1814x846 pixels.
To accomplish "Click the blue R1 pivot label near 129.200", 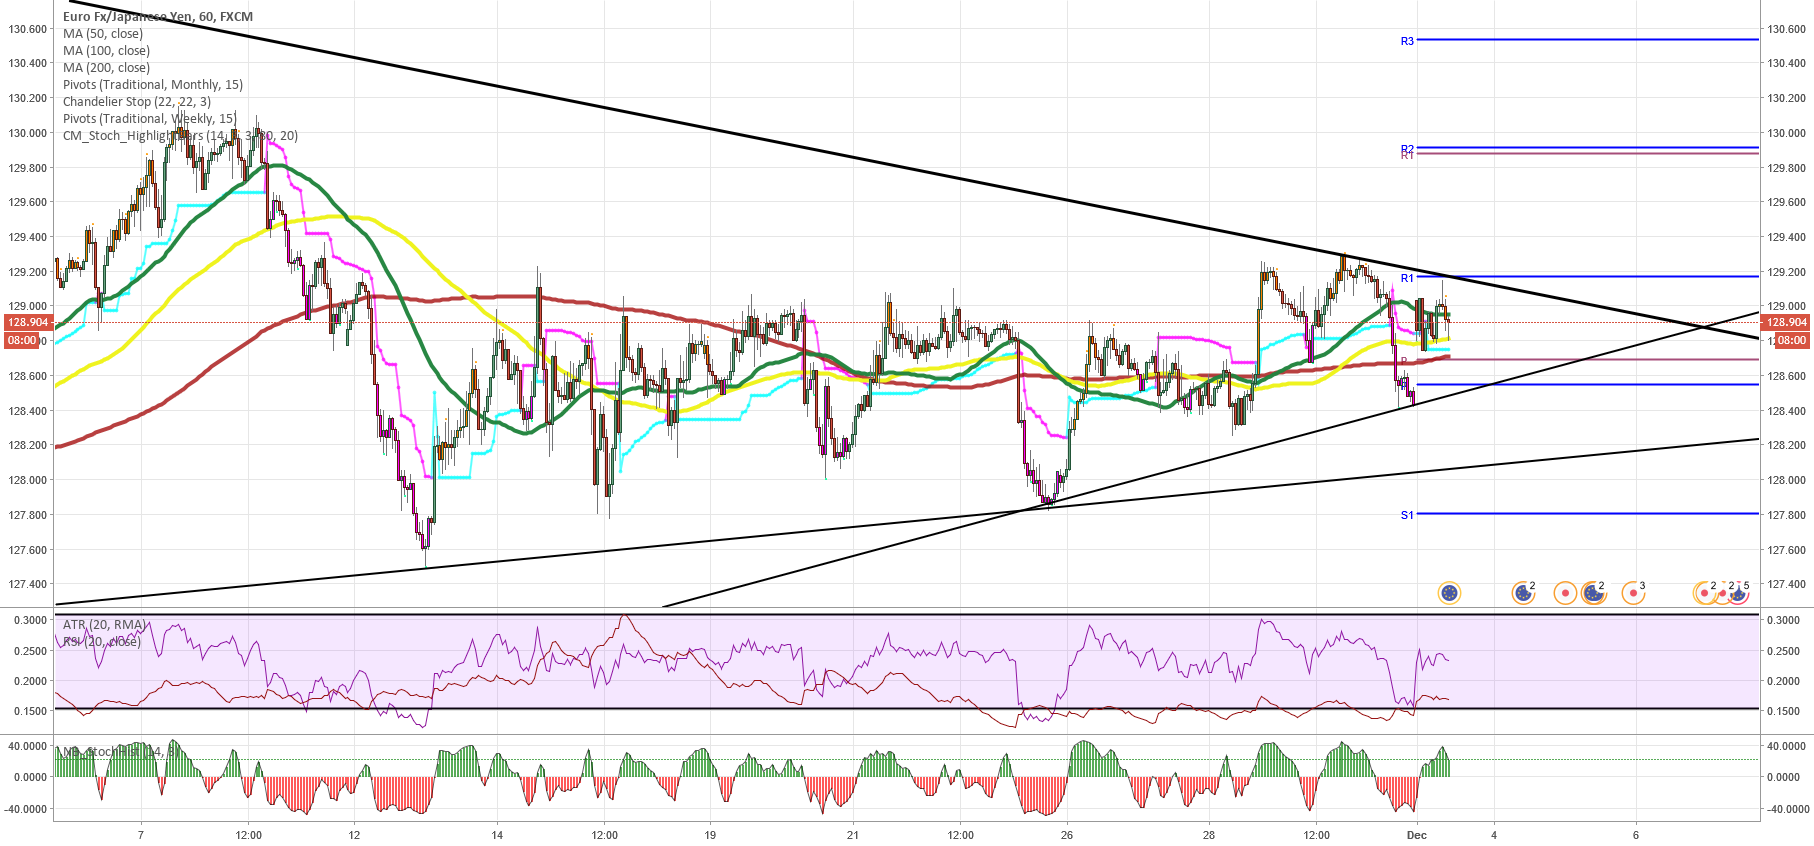I will click(1407, 278).
